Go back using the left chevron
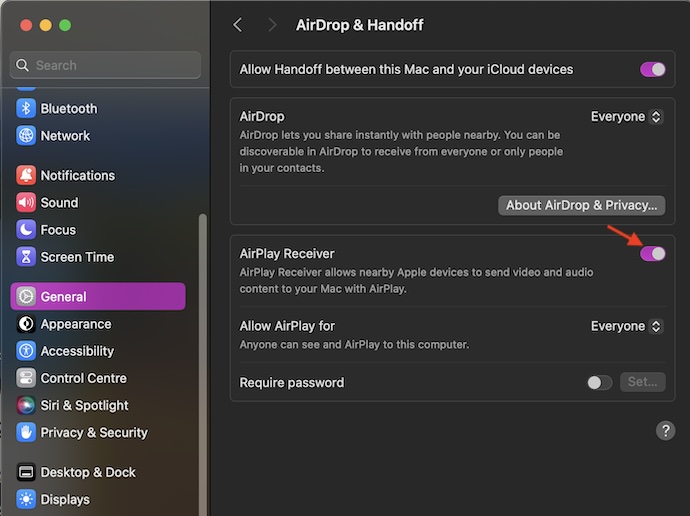This screenshot has height=516, width=690. tap(238, 25)
